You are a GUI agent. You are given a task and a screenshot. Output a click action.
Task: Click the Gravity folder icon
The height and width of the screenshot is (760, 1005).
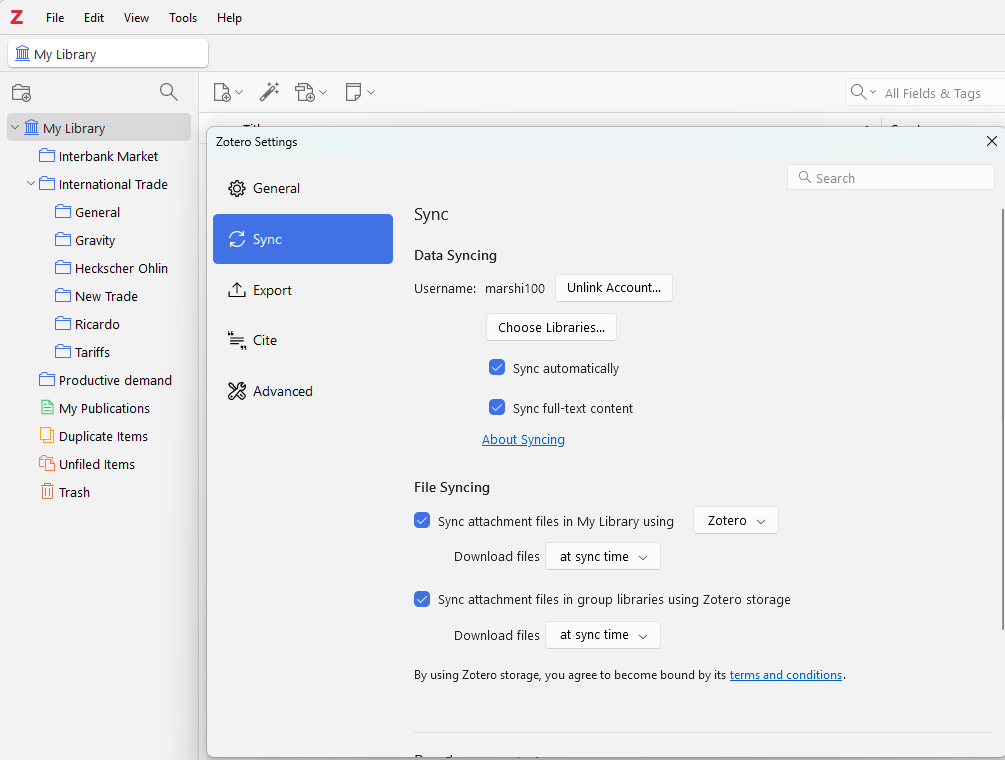[63, 240]
